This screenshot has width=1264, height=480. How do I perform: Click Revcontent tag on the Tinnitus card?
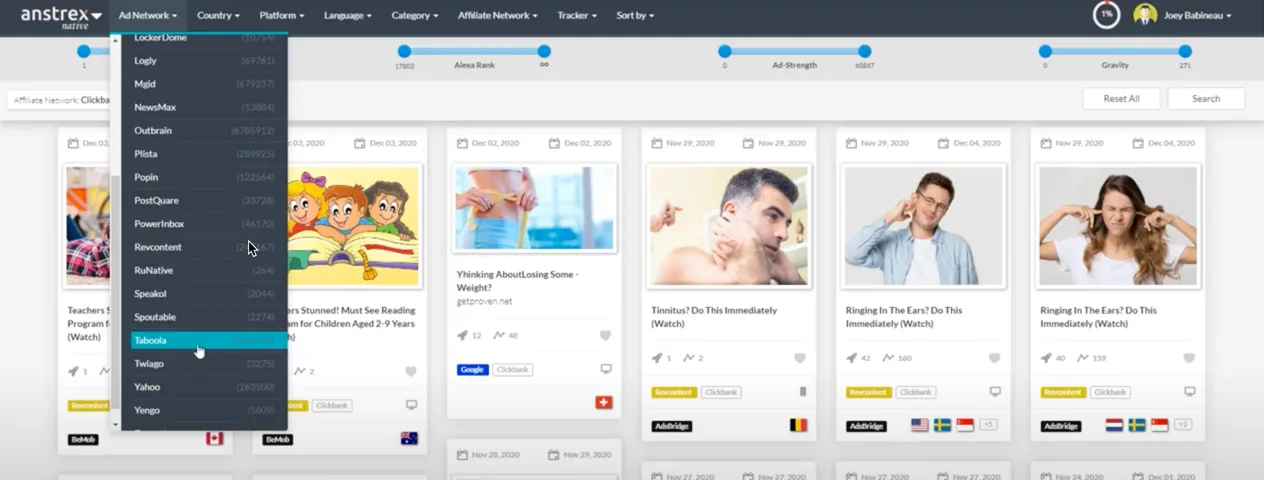(x=674, y=392)
